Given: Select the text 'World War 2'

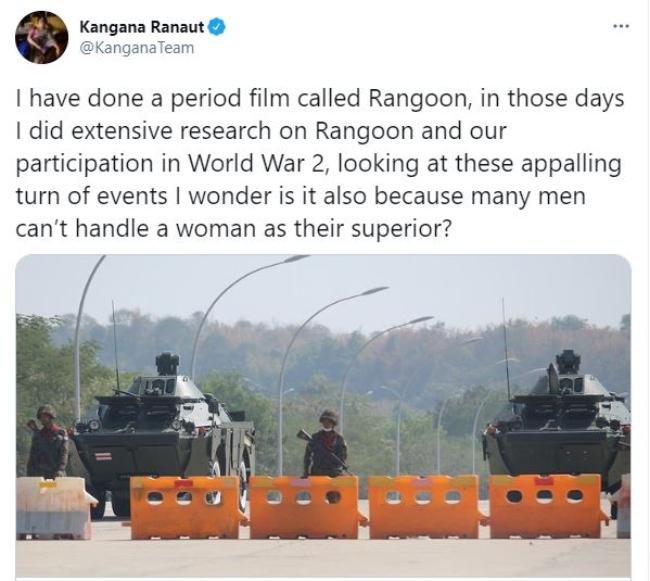Looking at the screenshot, I should 258,163.
